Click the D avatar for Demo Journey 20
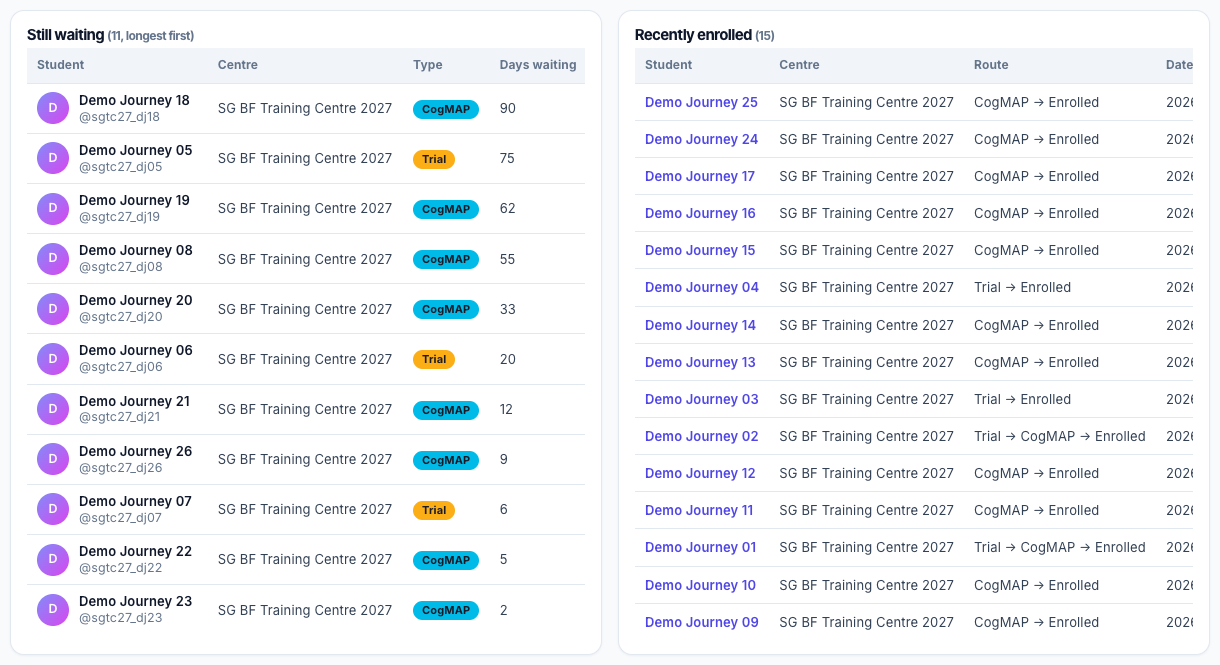1220x665 pixels. (x=53, y=308)
